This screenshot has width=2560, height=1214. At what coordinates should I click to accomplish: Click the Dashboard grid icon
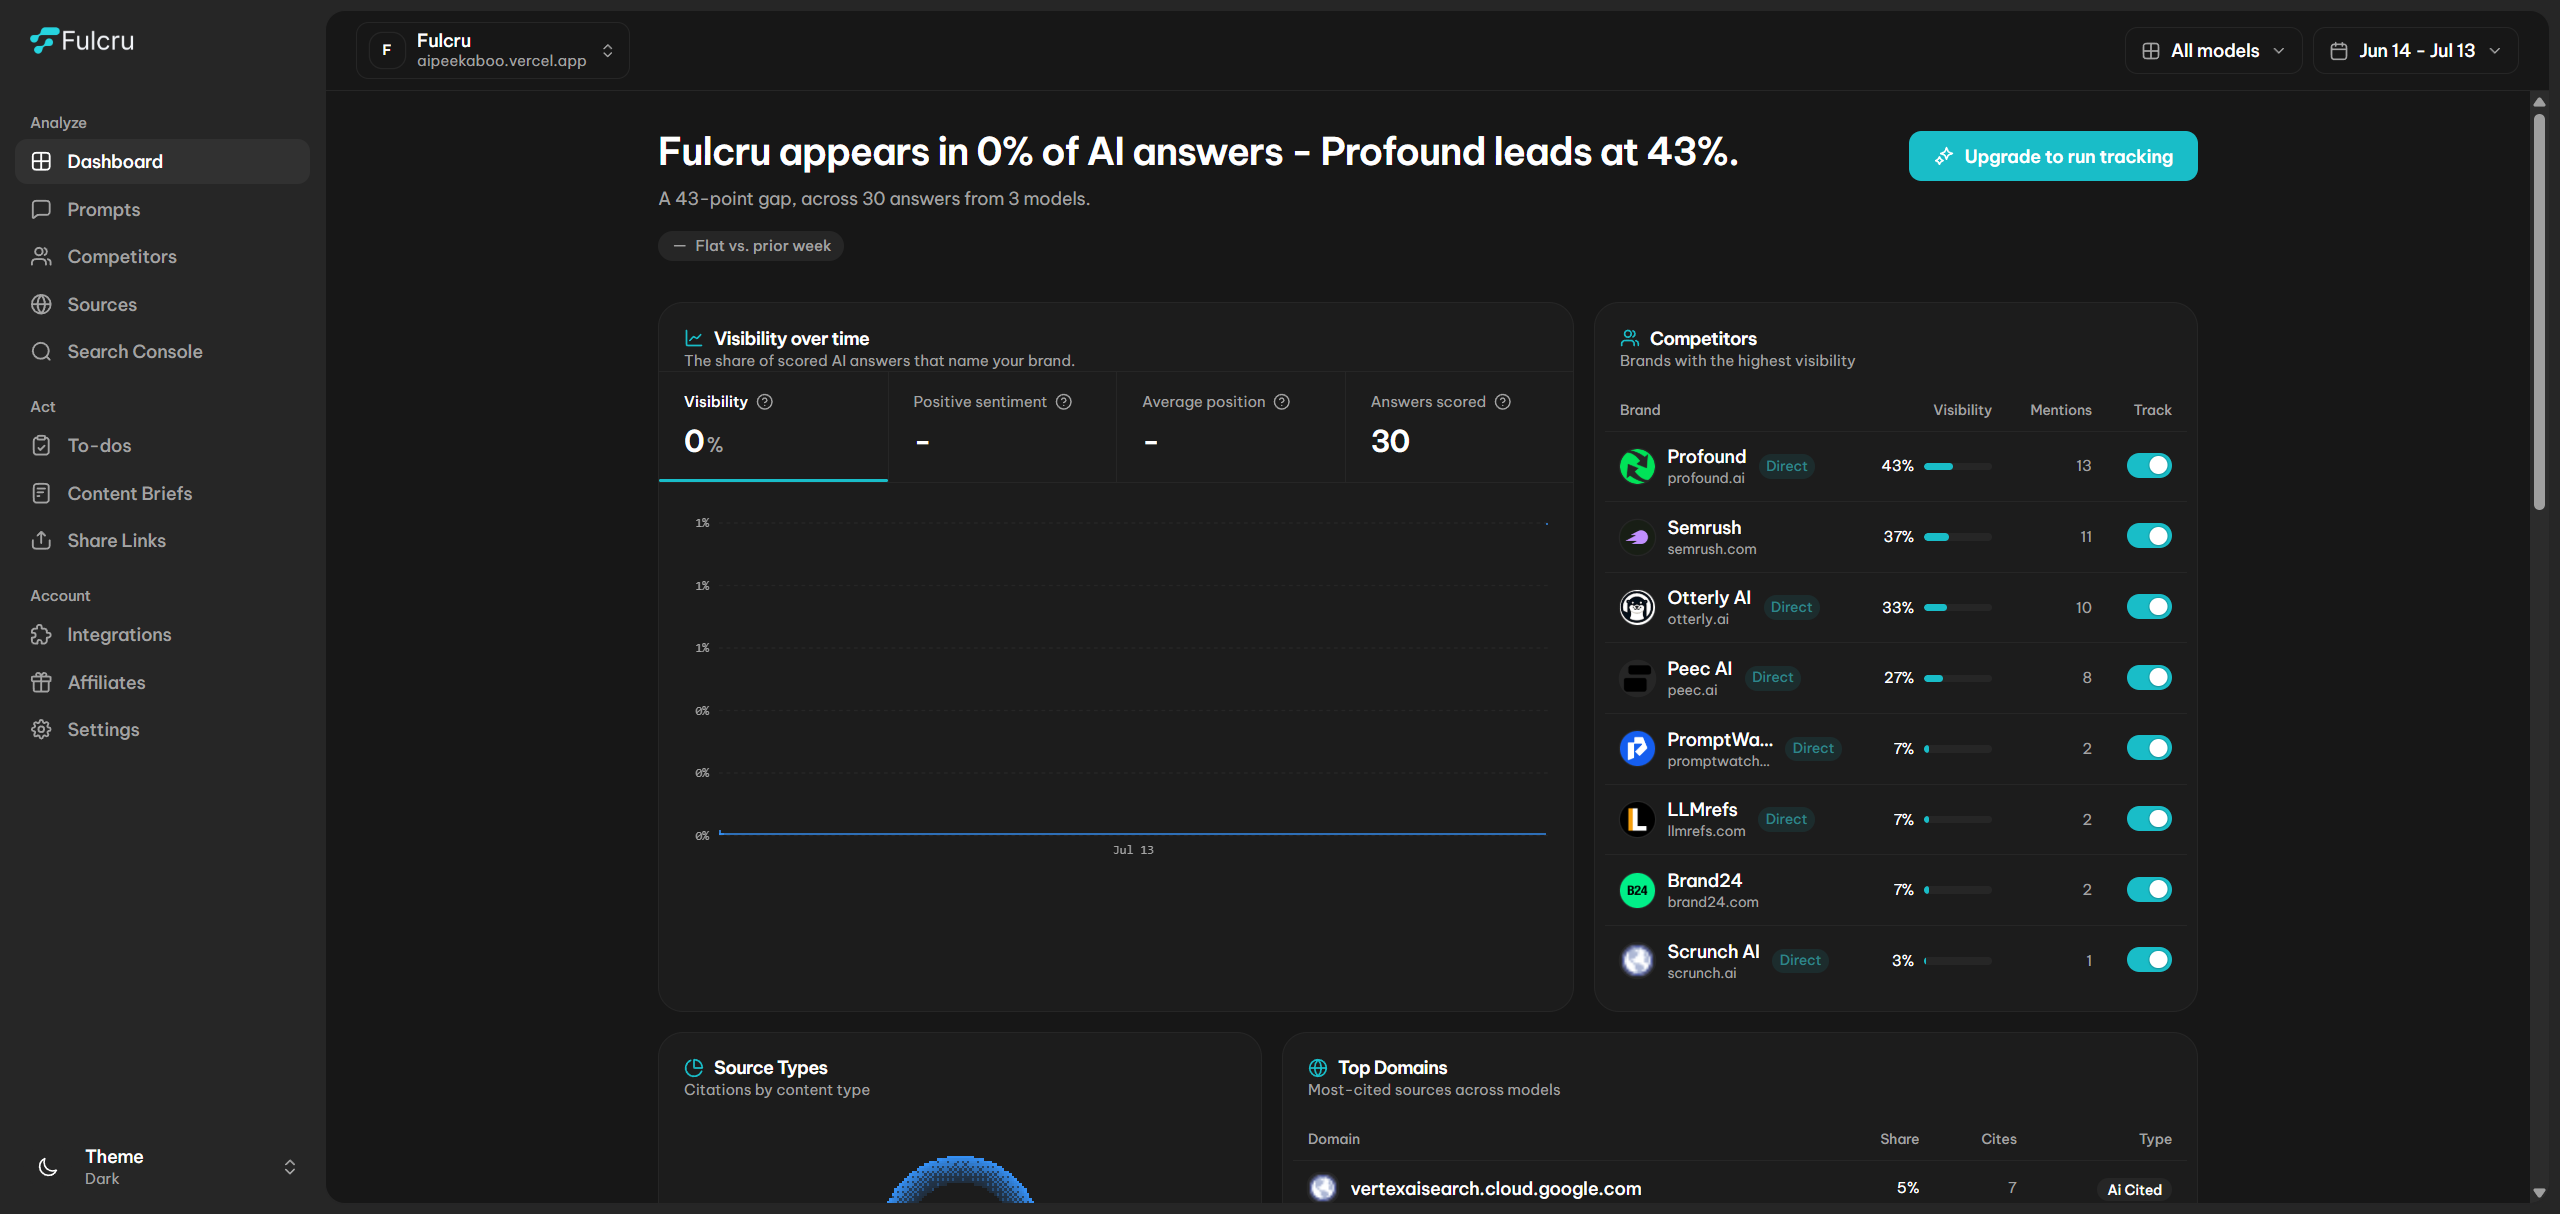[41, 161]
